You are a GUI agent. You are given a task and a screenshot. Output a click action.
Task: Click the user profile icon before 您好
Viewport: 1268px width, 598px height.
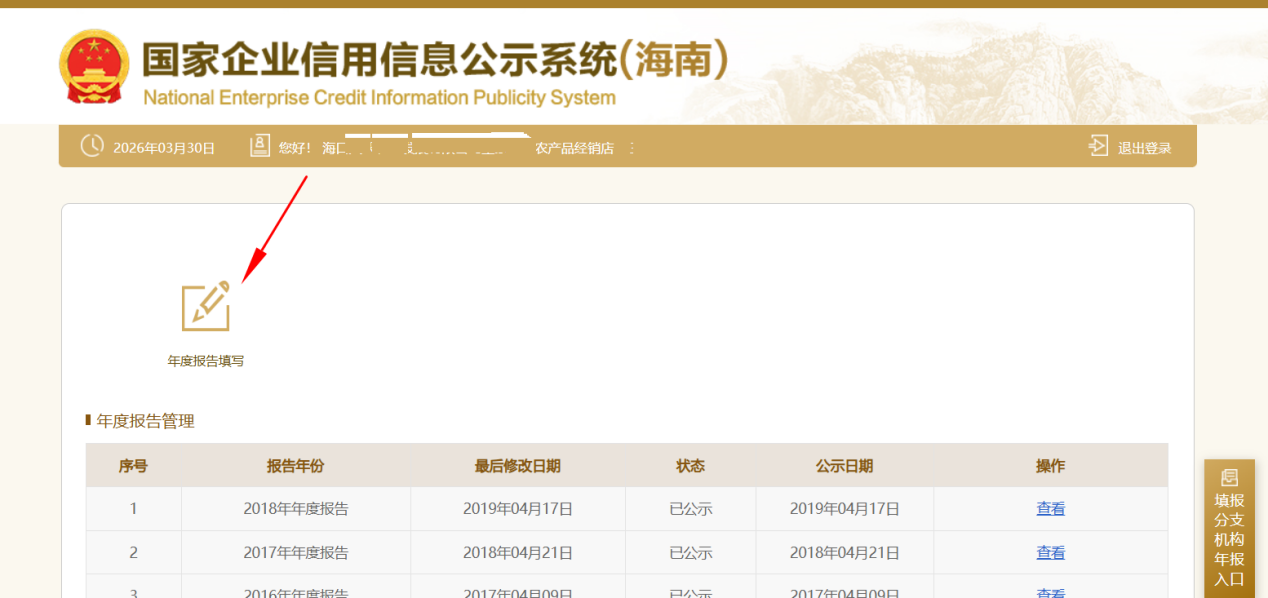click(260, 146)
